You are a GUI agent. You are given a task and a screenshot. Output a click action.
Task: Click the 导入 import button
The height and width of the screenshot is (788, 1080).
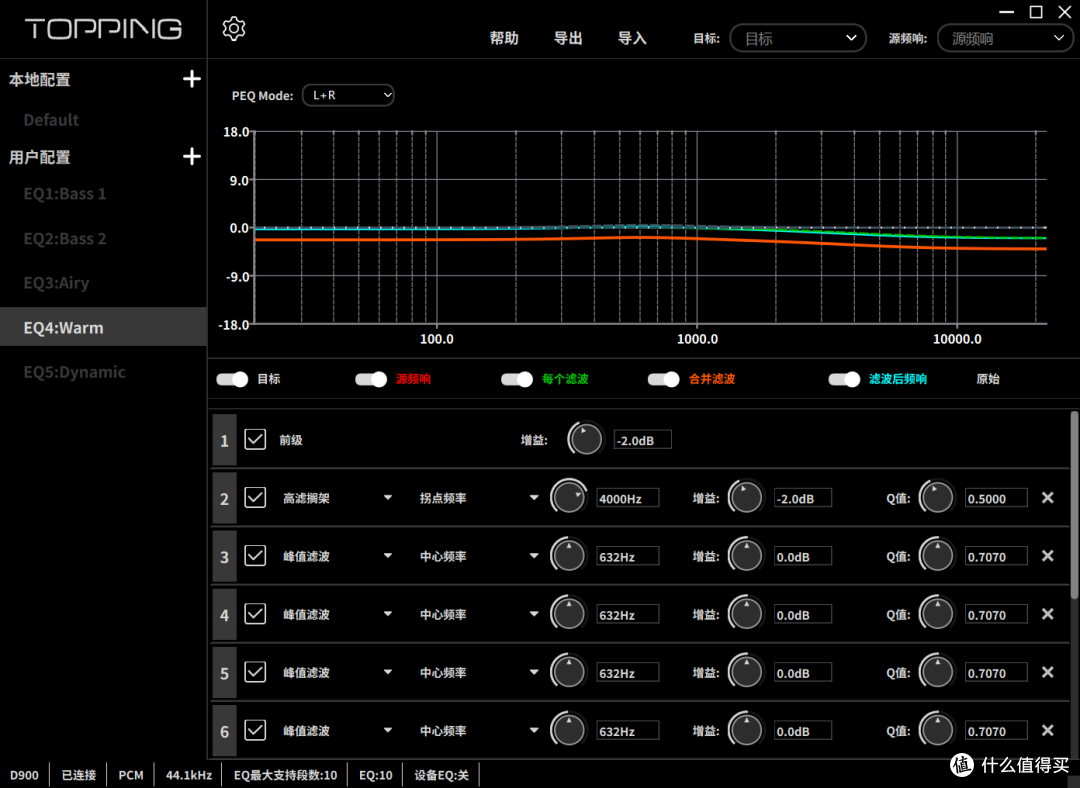click(632, 39)
